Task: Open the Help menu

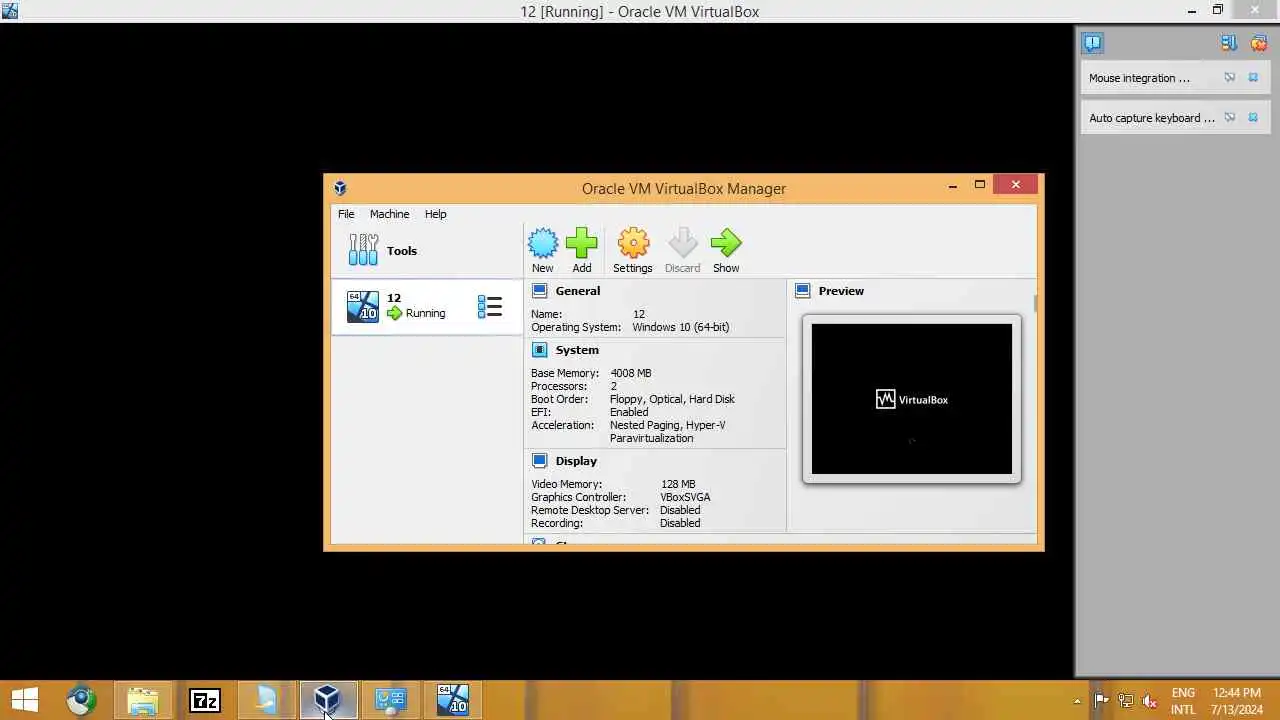Action: 435,214
